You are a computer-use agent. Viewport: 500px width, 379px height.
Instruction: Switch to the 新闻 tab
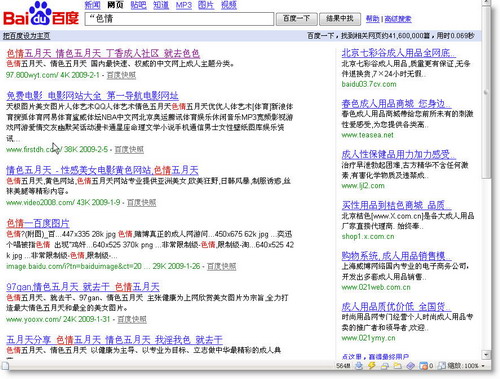pos(92,5)
